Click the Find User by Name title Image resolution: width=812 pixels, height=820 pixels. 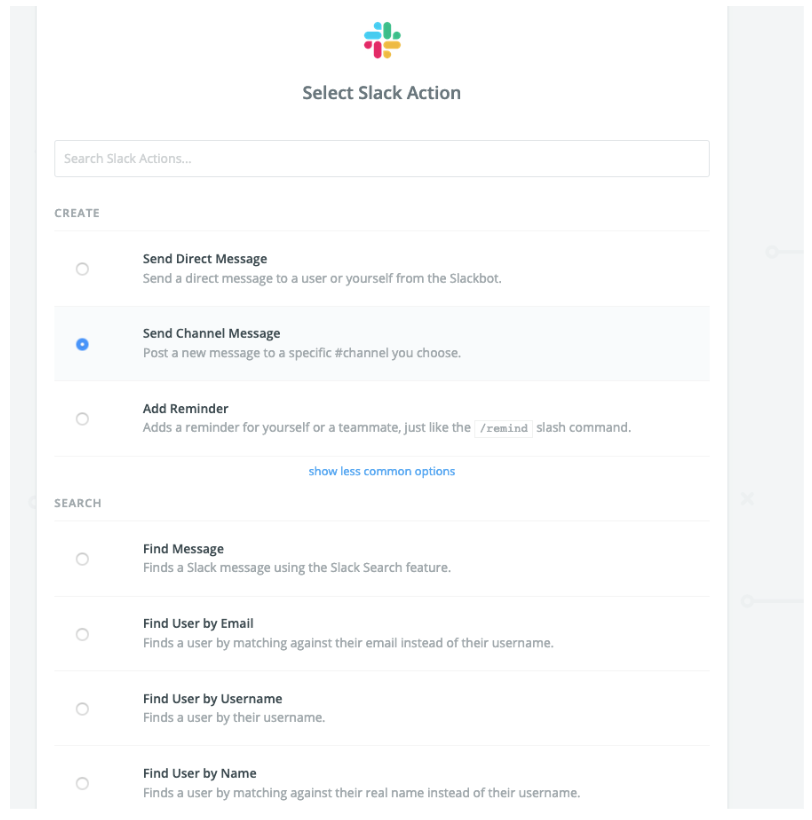[200, 773]
